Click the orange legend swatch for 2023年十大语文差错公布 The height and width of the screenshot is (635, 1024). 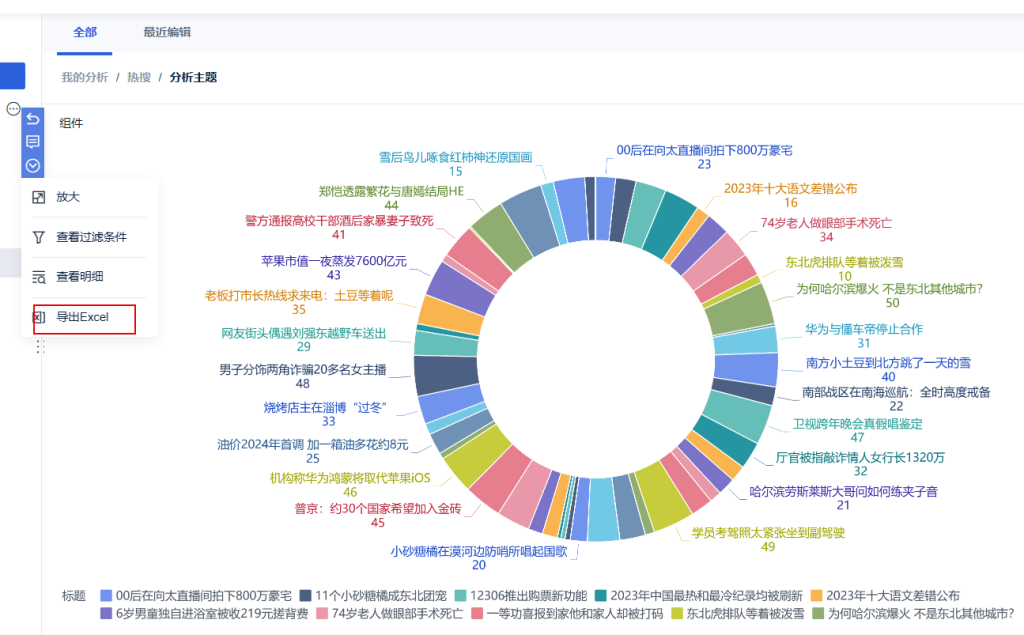(x=816, y=596)
